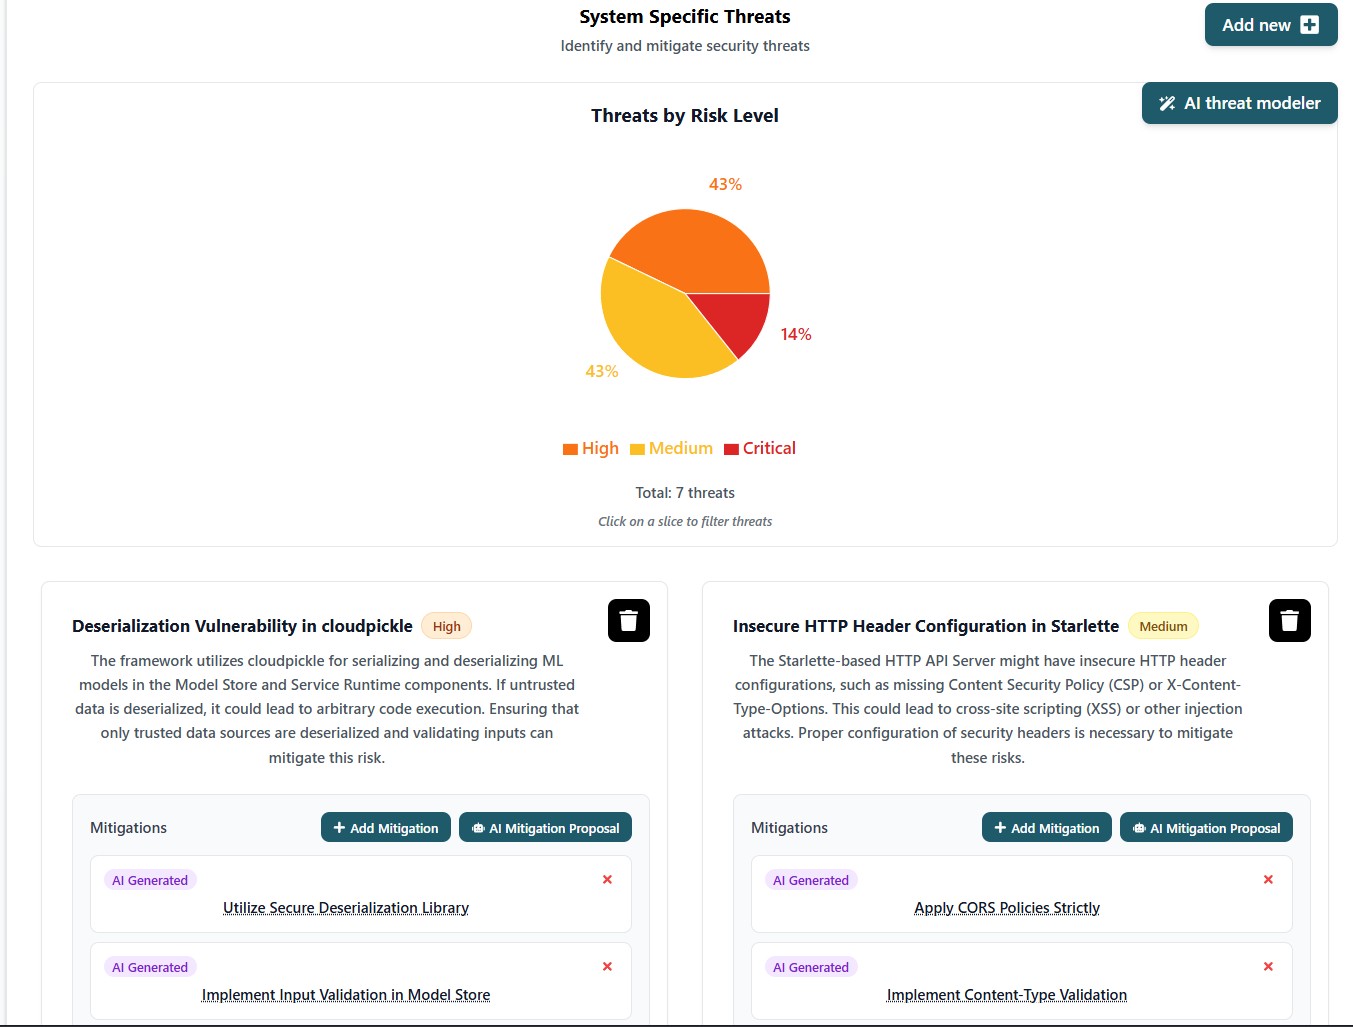Toggle High in the chart legend
This screenshot has width=1353, height=1027.
(591, 448)
